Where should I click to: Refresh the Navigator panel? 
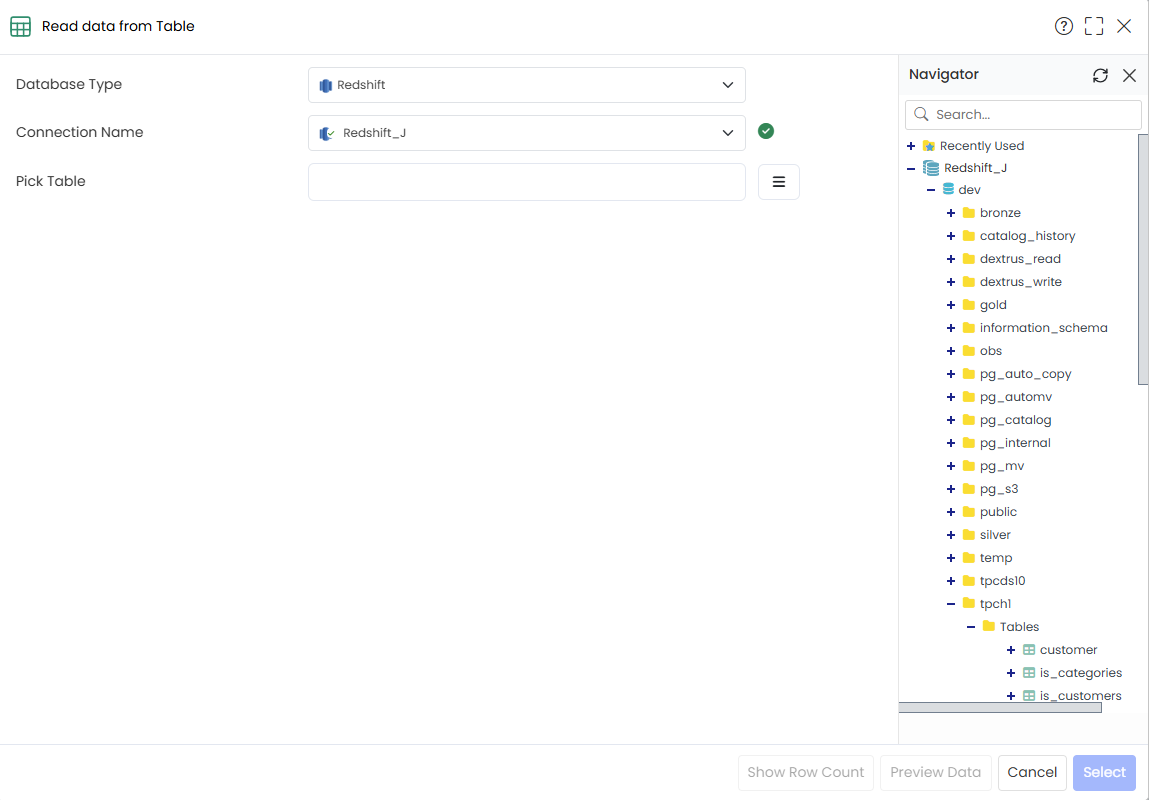coord(1100,75)
